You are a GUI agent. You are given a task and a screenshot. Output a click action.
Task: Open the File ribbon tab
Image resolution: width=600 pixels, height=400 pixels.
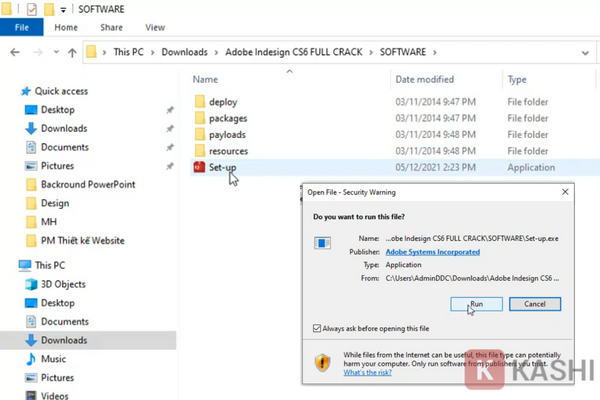point(22,28)
